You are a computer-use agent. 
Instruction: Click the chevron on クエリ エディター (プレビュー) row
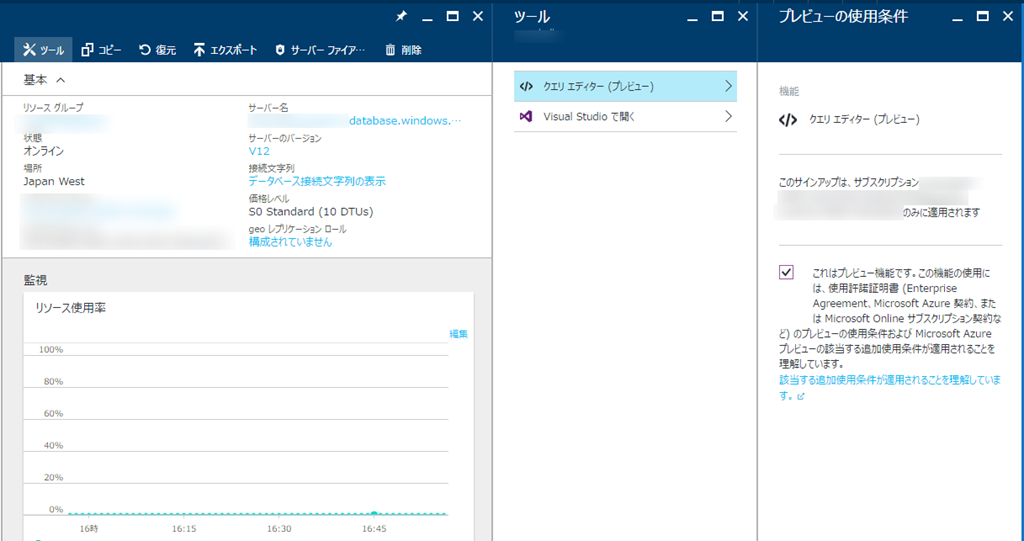point(727,87)
